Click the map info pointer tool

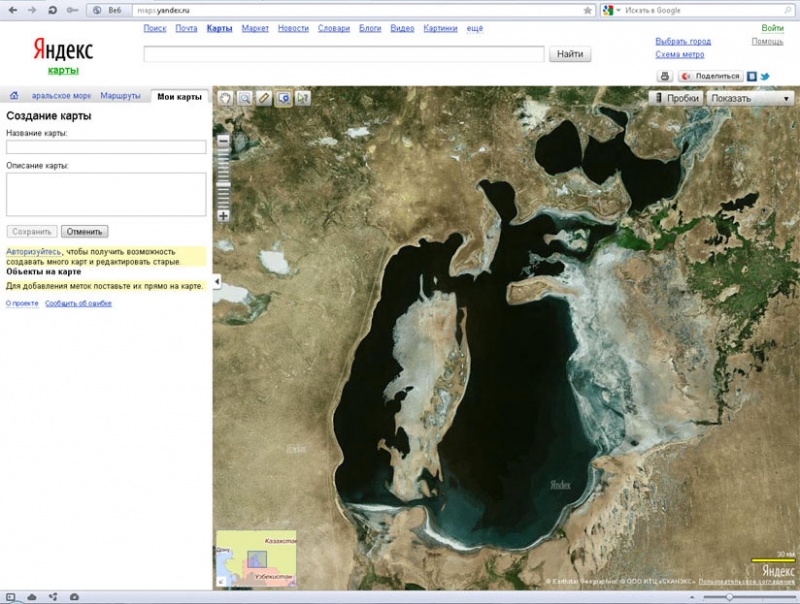click(x=303, y=98)
